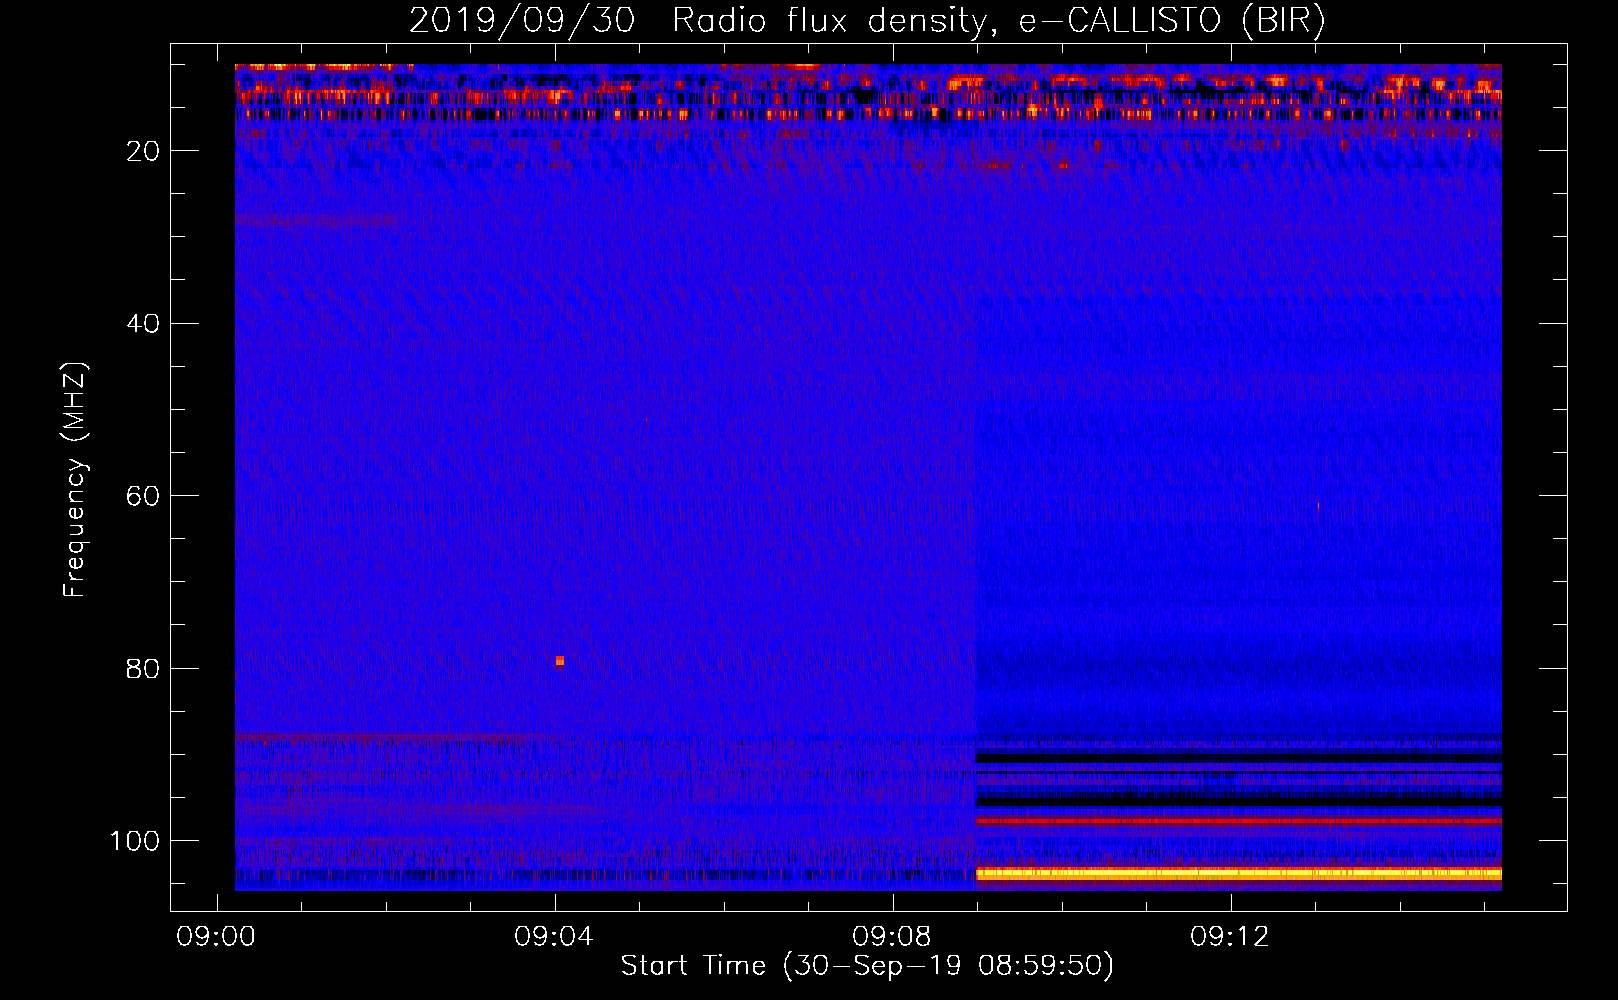Click the 'Frequency (MHZ)' axis label
Viewport: 1618px width, 1000px height.
[75, 480]
